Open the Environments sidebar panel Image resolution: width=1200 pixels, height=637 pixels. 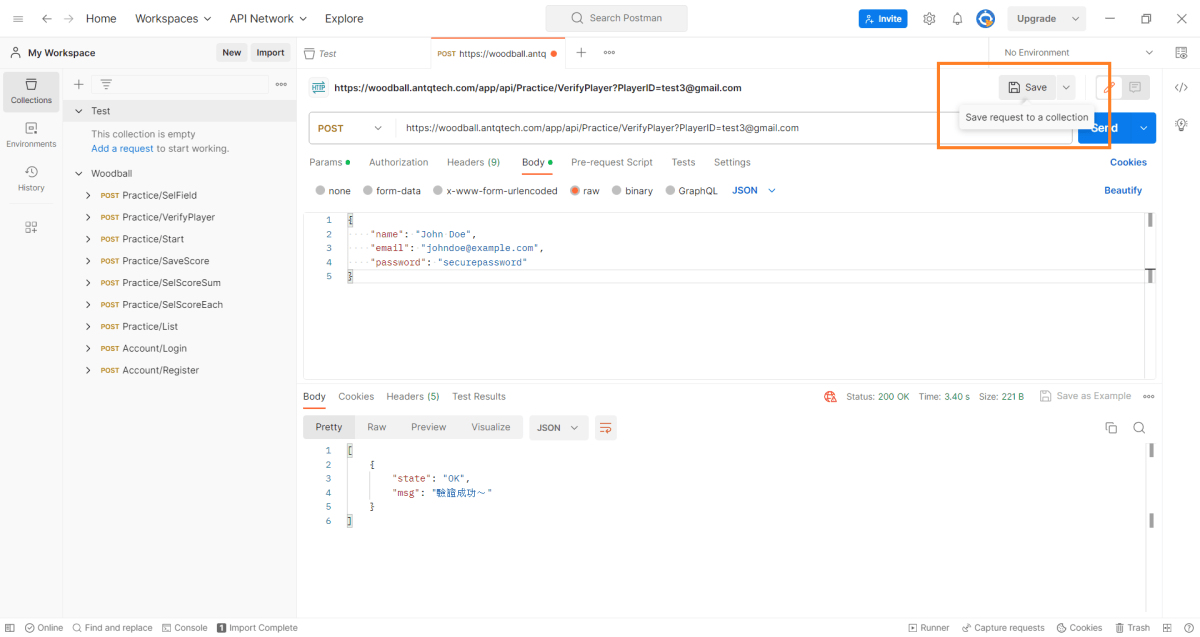coord(31,135)
